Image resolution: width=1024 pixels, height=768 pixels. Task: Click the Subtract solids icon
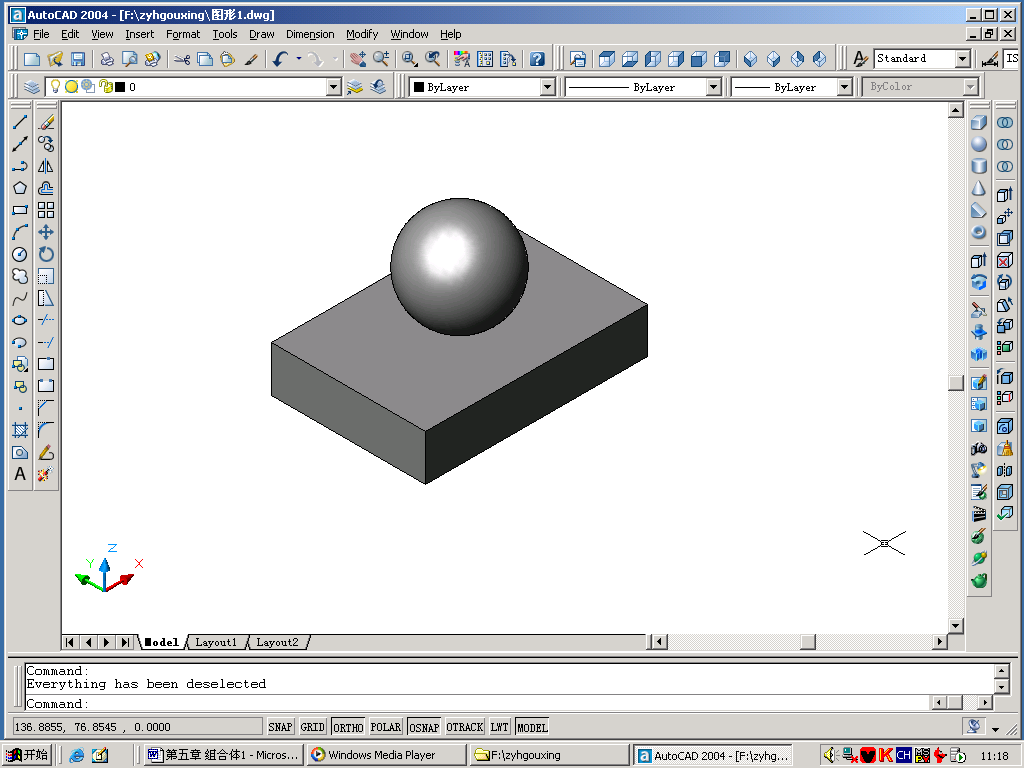coord(1004,144)
